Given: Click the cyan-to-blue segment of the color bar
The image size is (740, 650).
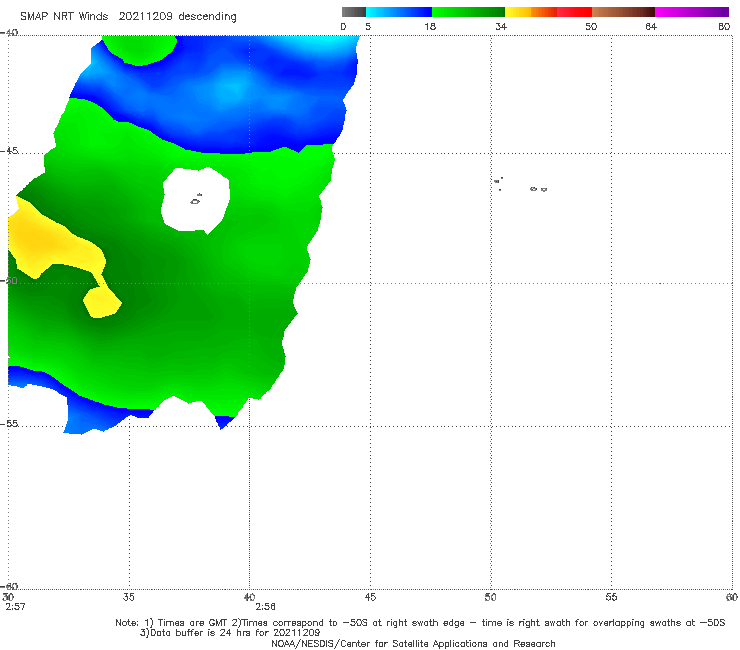Looking at the screenshot, I should point(399,12).
